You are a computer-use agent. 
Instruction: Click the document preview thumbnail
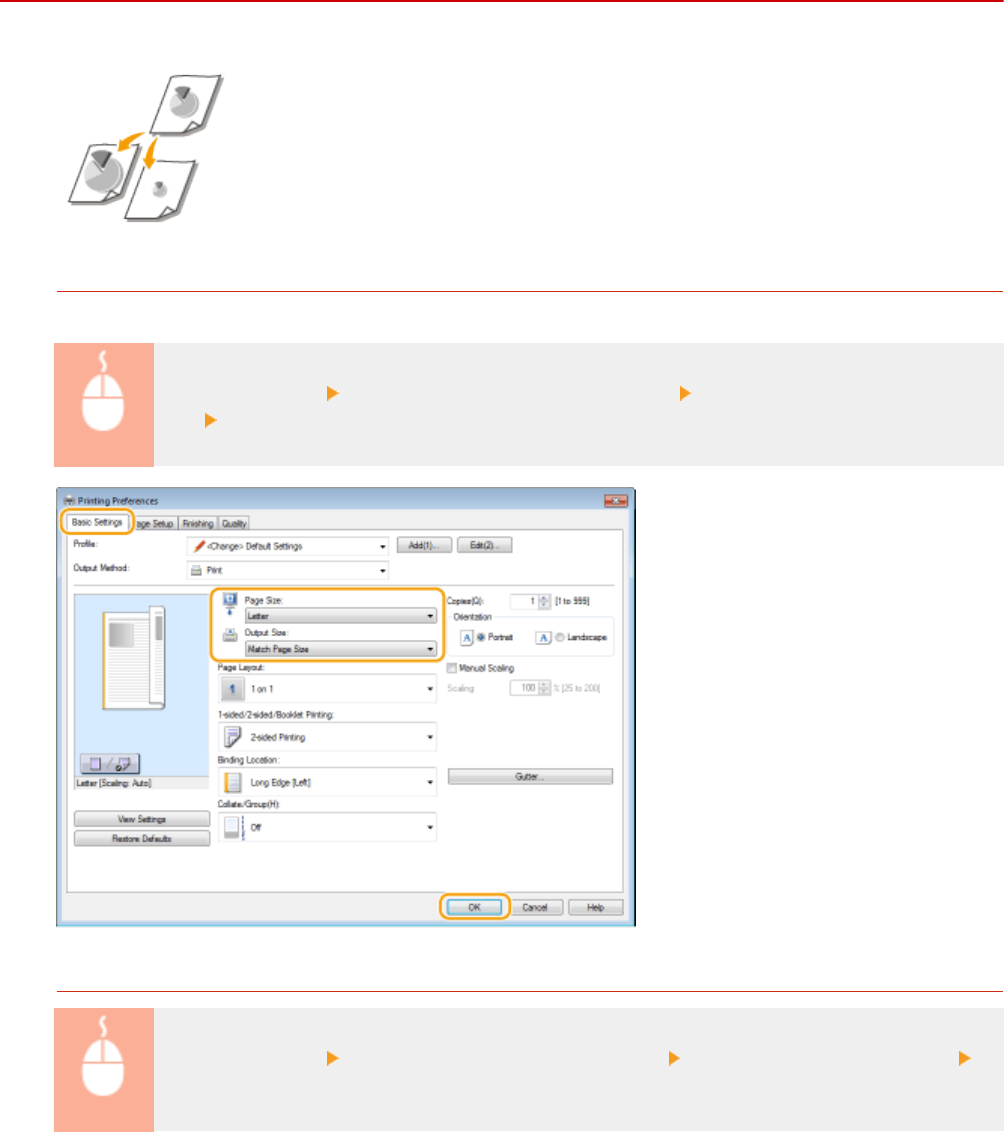(134, 658)
